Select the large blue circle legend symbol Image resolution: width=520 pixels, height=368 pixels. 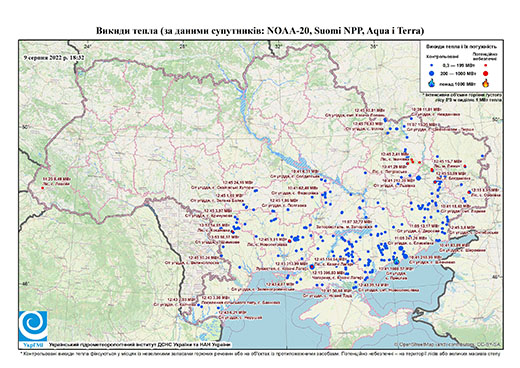(x=432, y=73)
